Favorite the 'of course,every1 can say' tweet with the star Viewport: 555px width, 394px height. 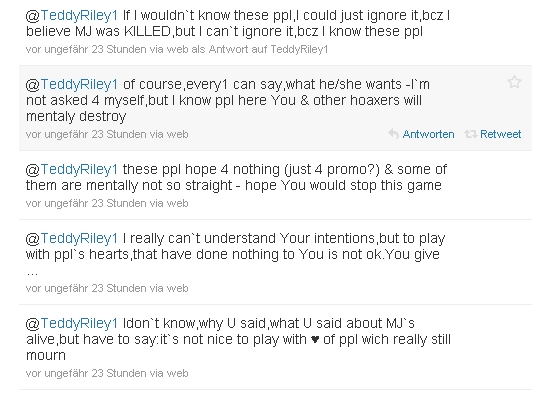point(514,82)
